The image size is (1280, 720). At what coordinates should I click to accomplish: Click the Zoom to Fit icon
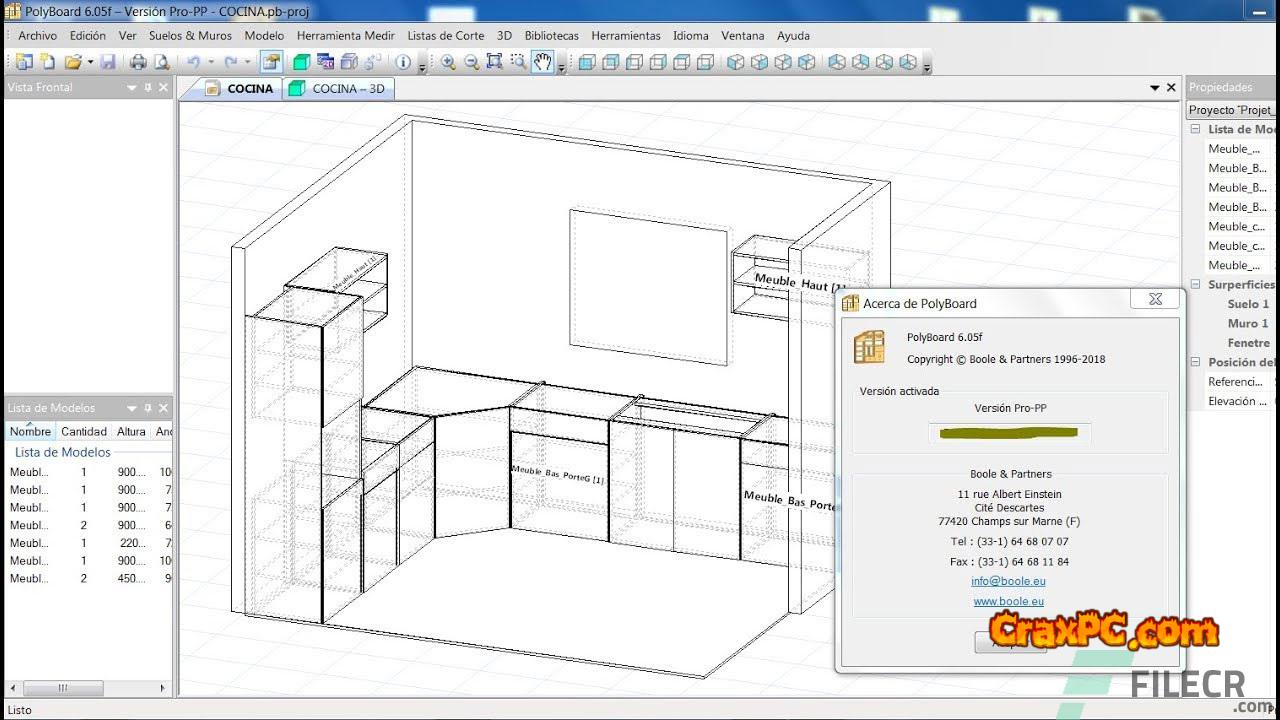click(494, 62)
